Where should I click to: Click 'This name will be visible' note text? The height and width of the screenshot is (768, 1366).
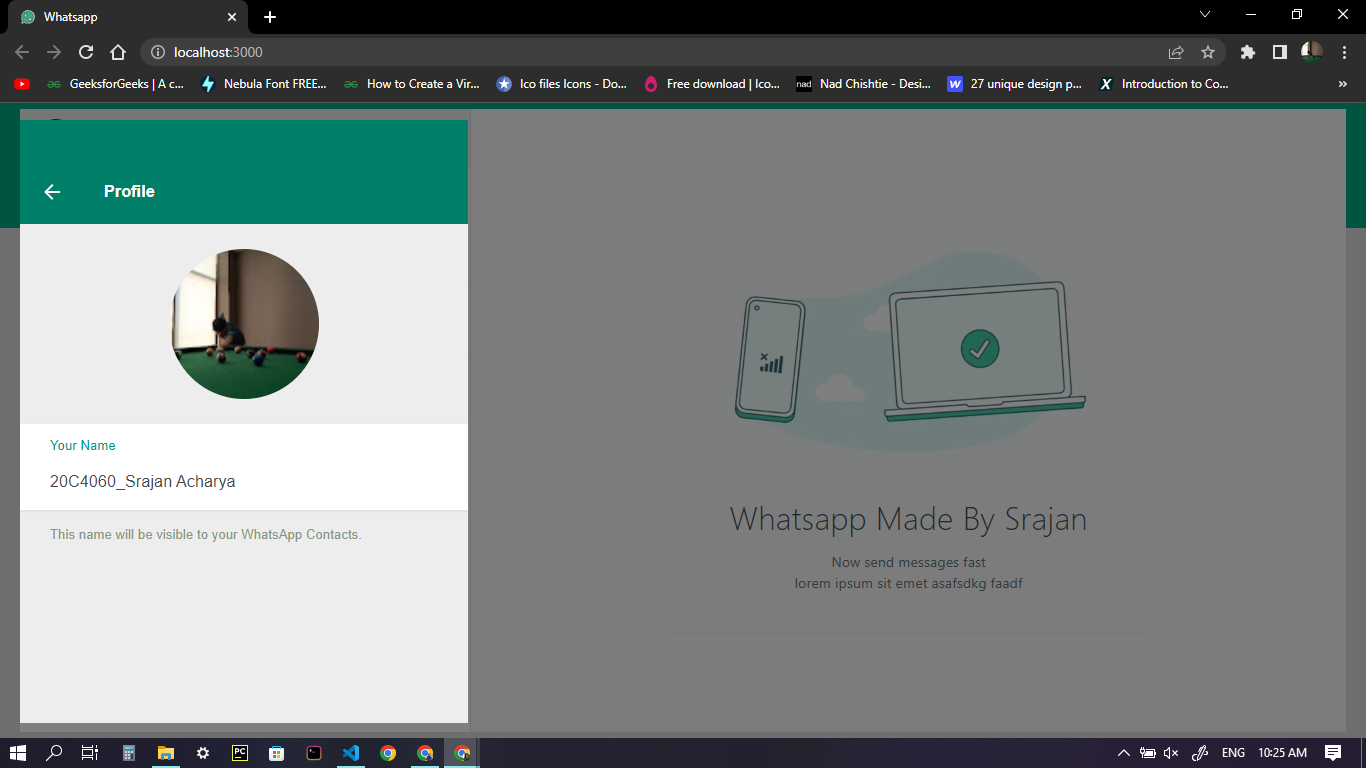[206, 535]
